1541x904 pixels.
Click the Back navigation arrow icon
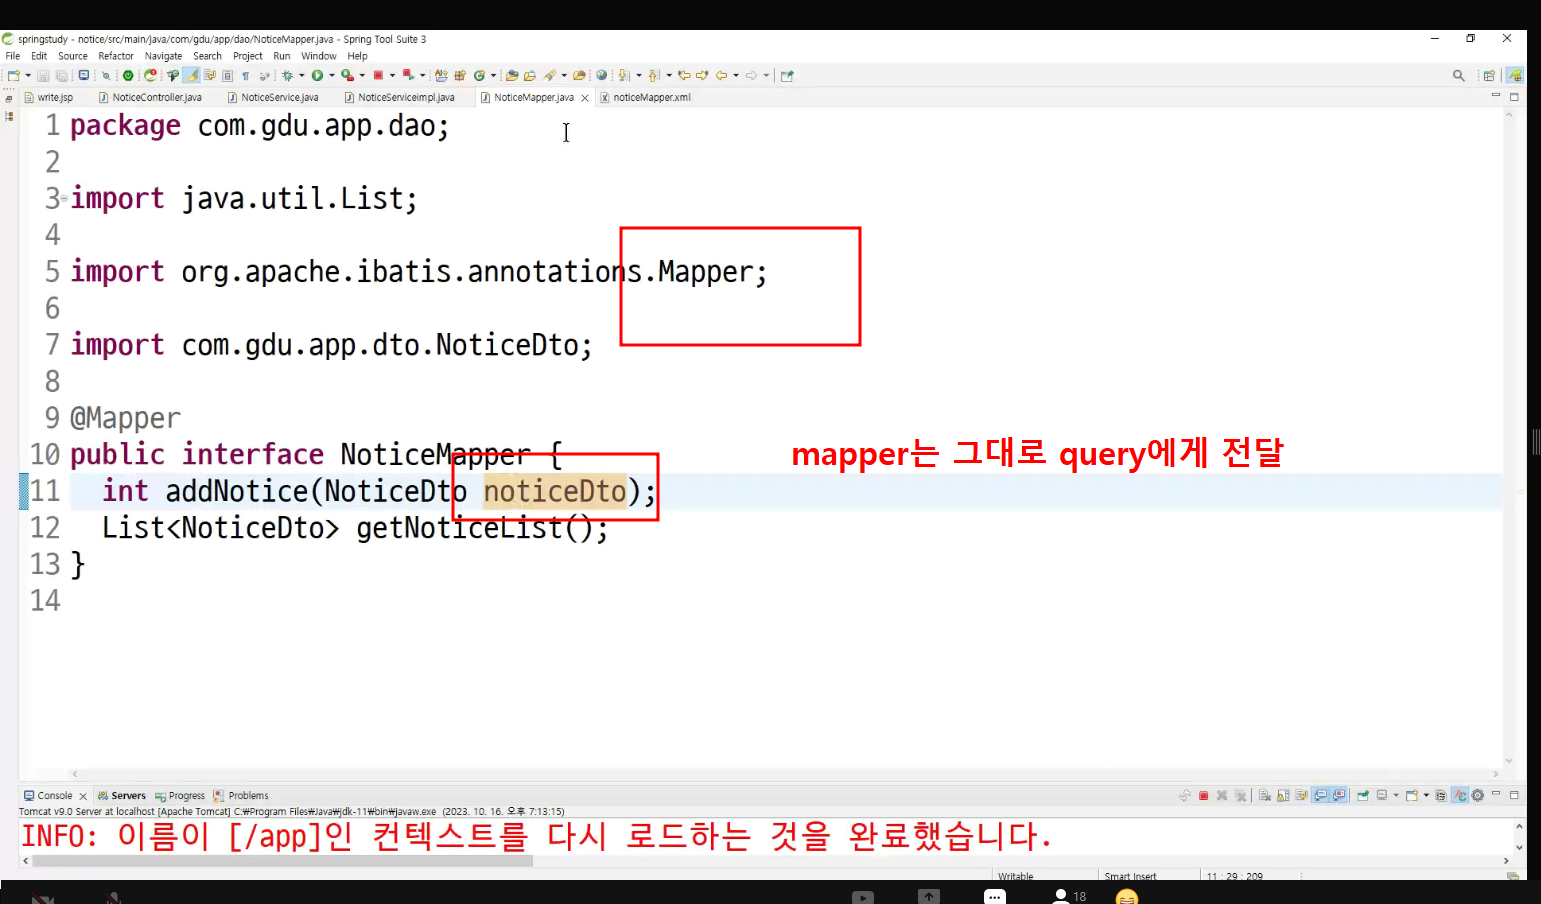click(721, 75)
